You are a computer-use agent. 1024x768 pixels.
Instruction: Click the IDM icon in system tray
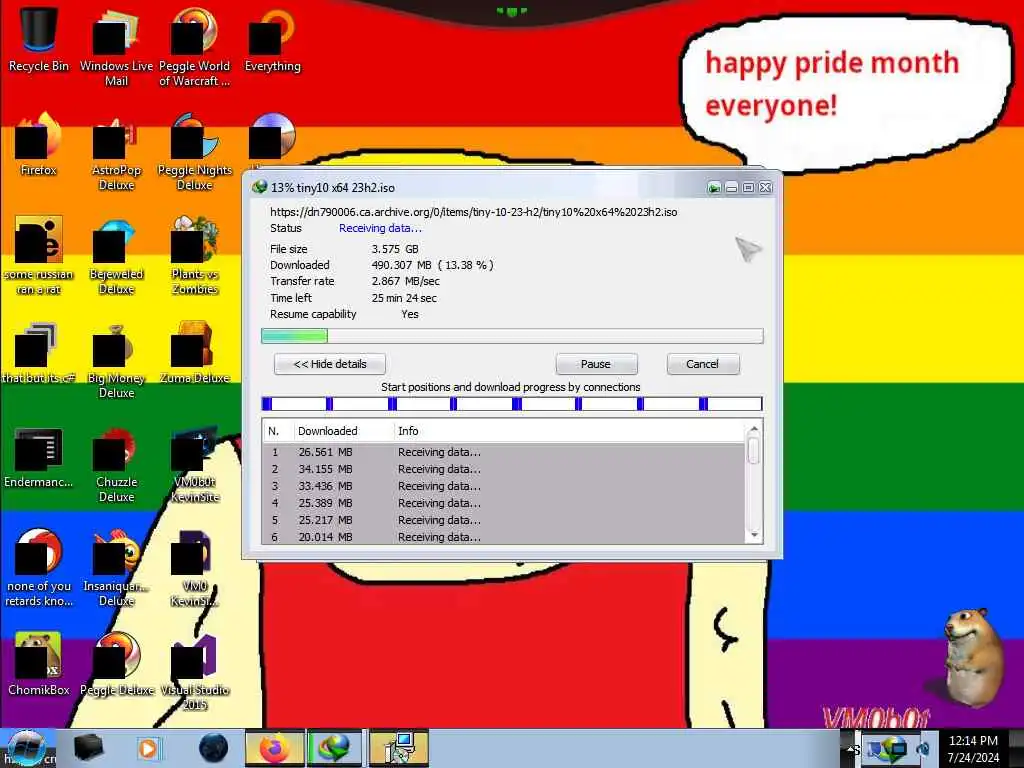point(891,748)
